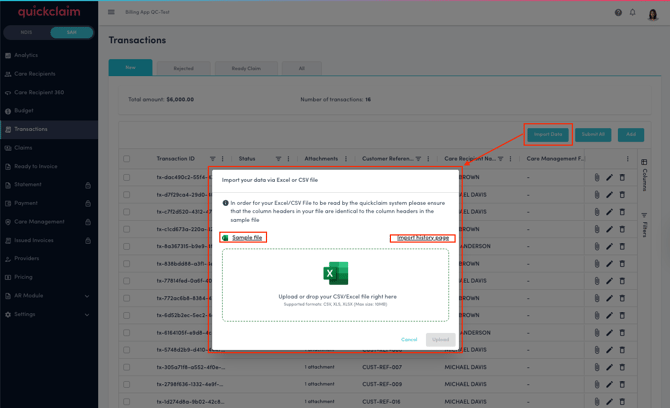This screenshot has height=408, width=670.
Task: Click the delete trash icon in first row
Action: (622, 178)
